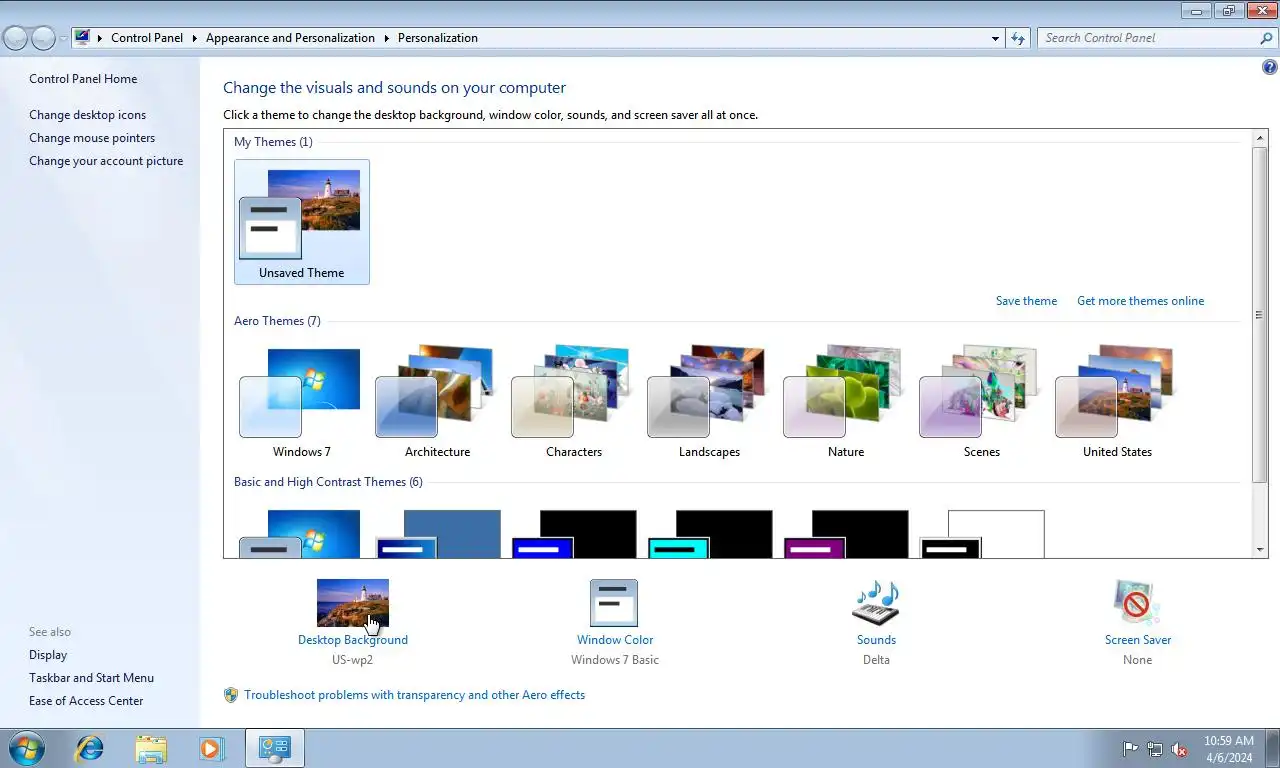Screen dimensions: 1280x768
Task: Click Troubleshoot problems with transparency link
Action: [x=414, y=695]
